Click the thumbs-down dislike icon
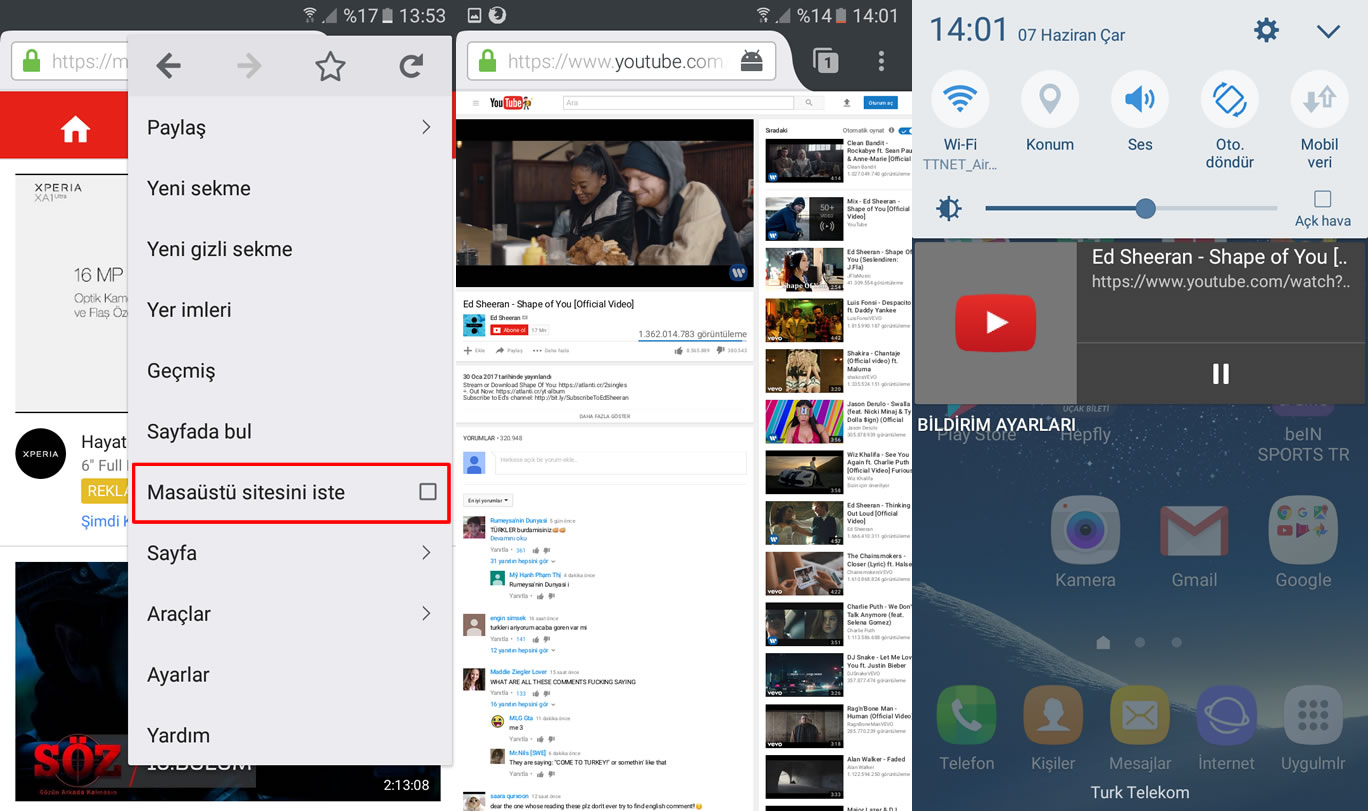1368x811 pixels. coord(721,351)
